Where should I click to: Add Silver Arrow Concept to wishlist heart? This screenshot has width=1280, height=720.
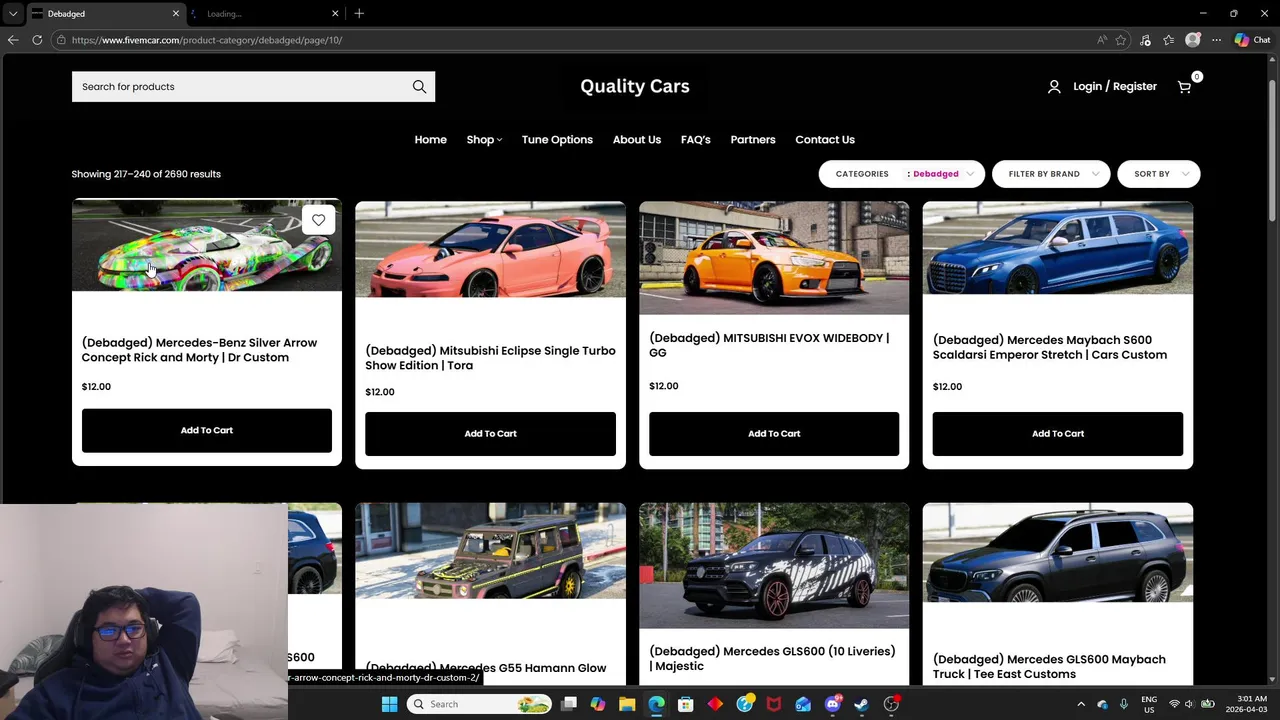click(x=318, y=220)
